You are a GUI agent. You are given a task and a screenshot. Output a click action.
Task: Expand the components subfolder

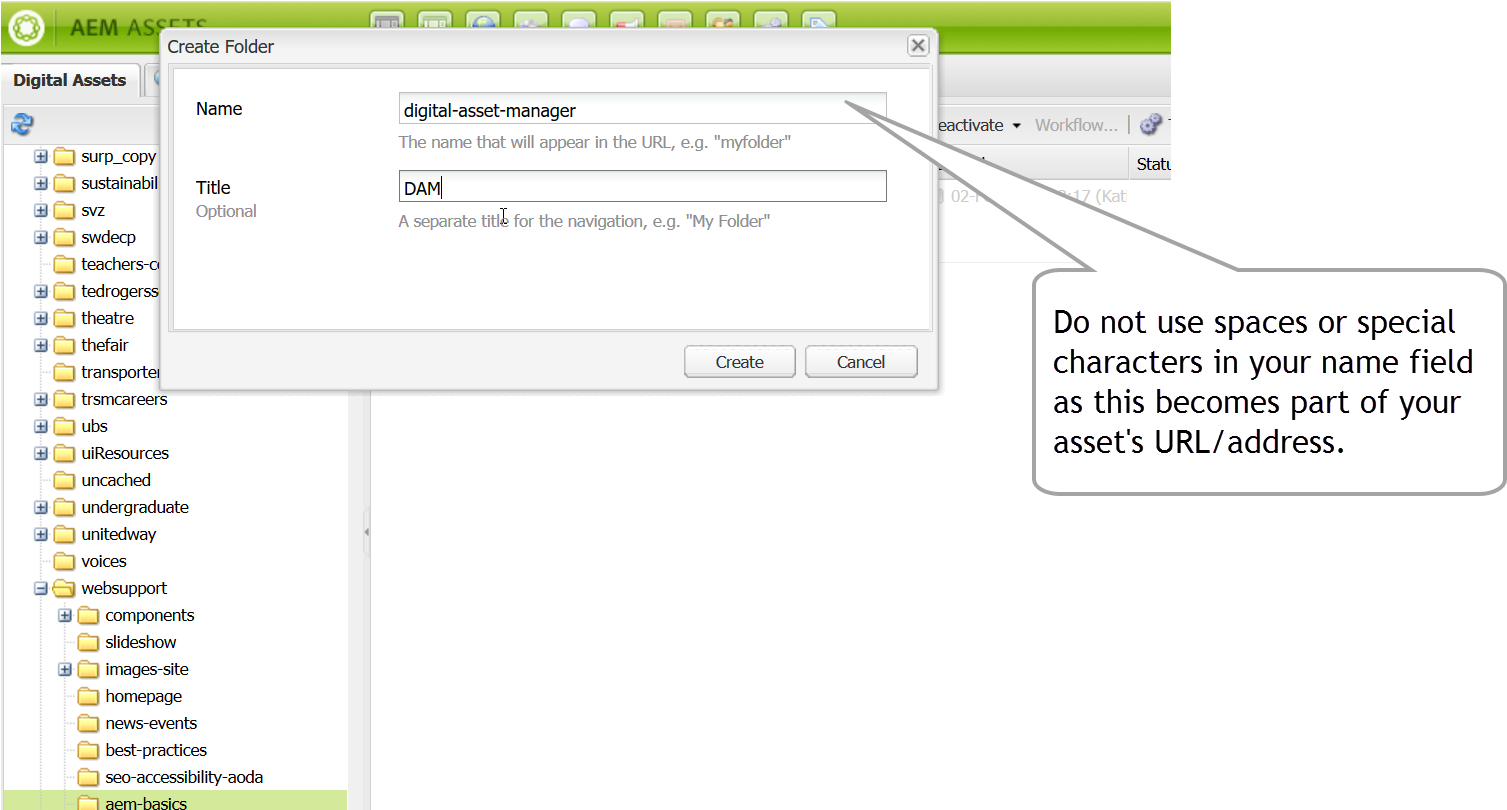pos(65,615)
